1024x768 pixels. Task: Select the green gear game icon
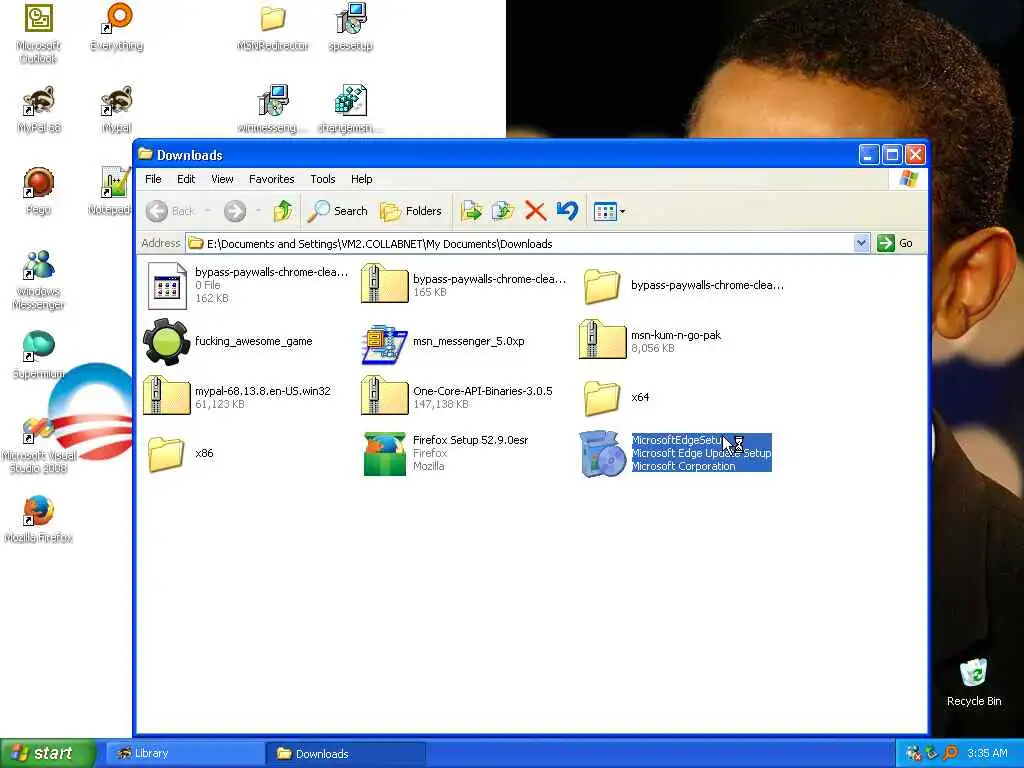pos(167,342)
